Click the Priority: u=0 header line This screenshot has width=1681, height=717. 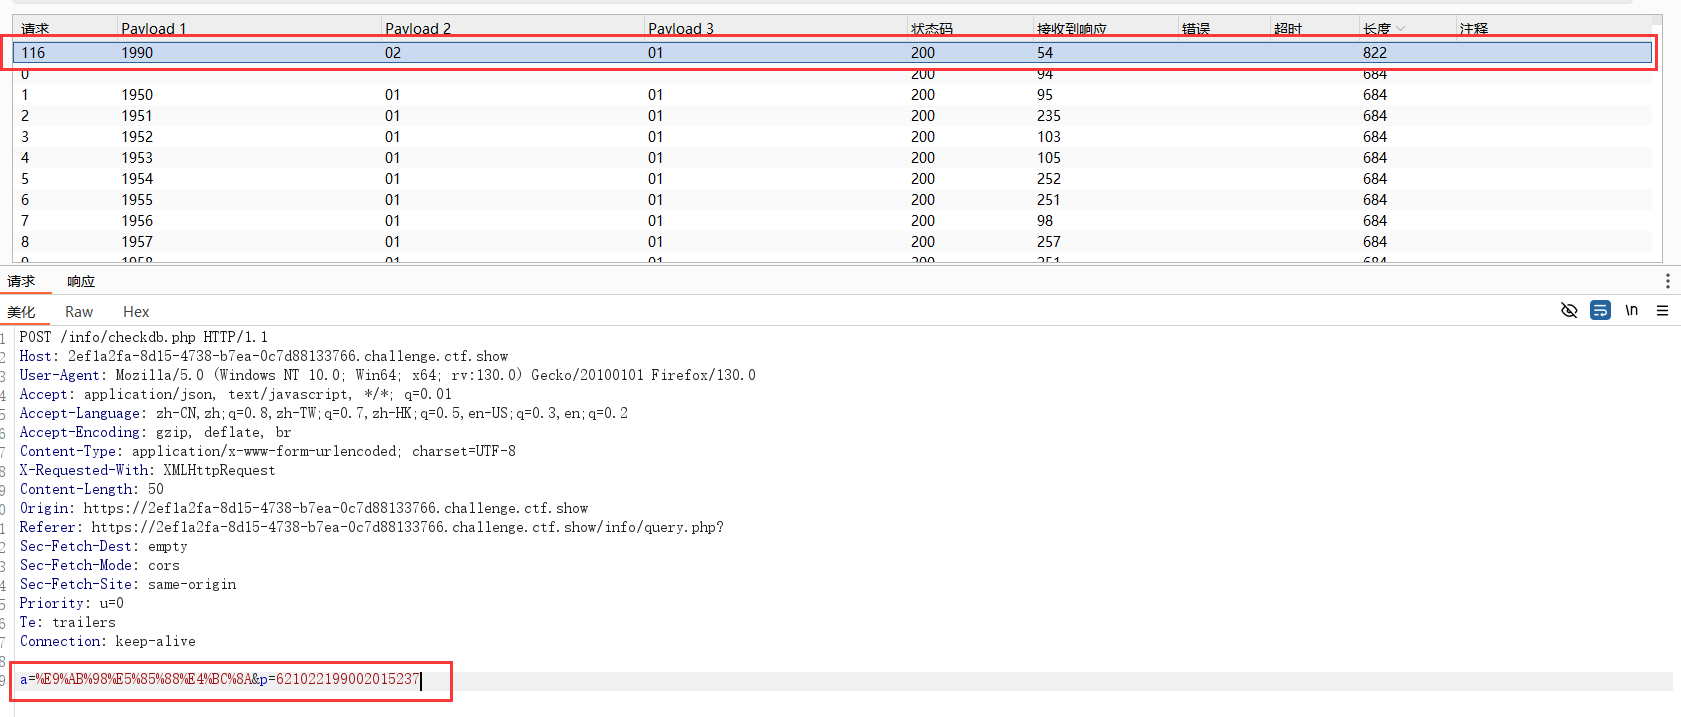point(72,603)
